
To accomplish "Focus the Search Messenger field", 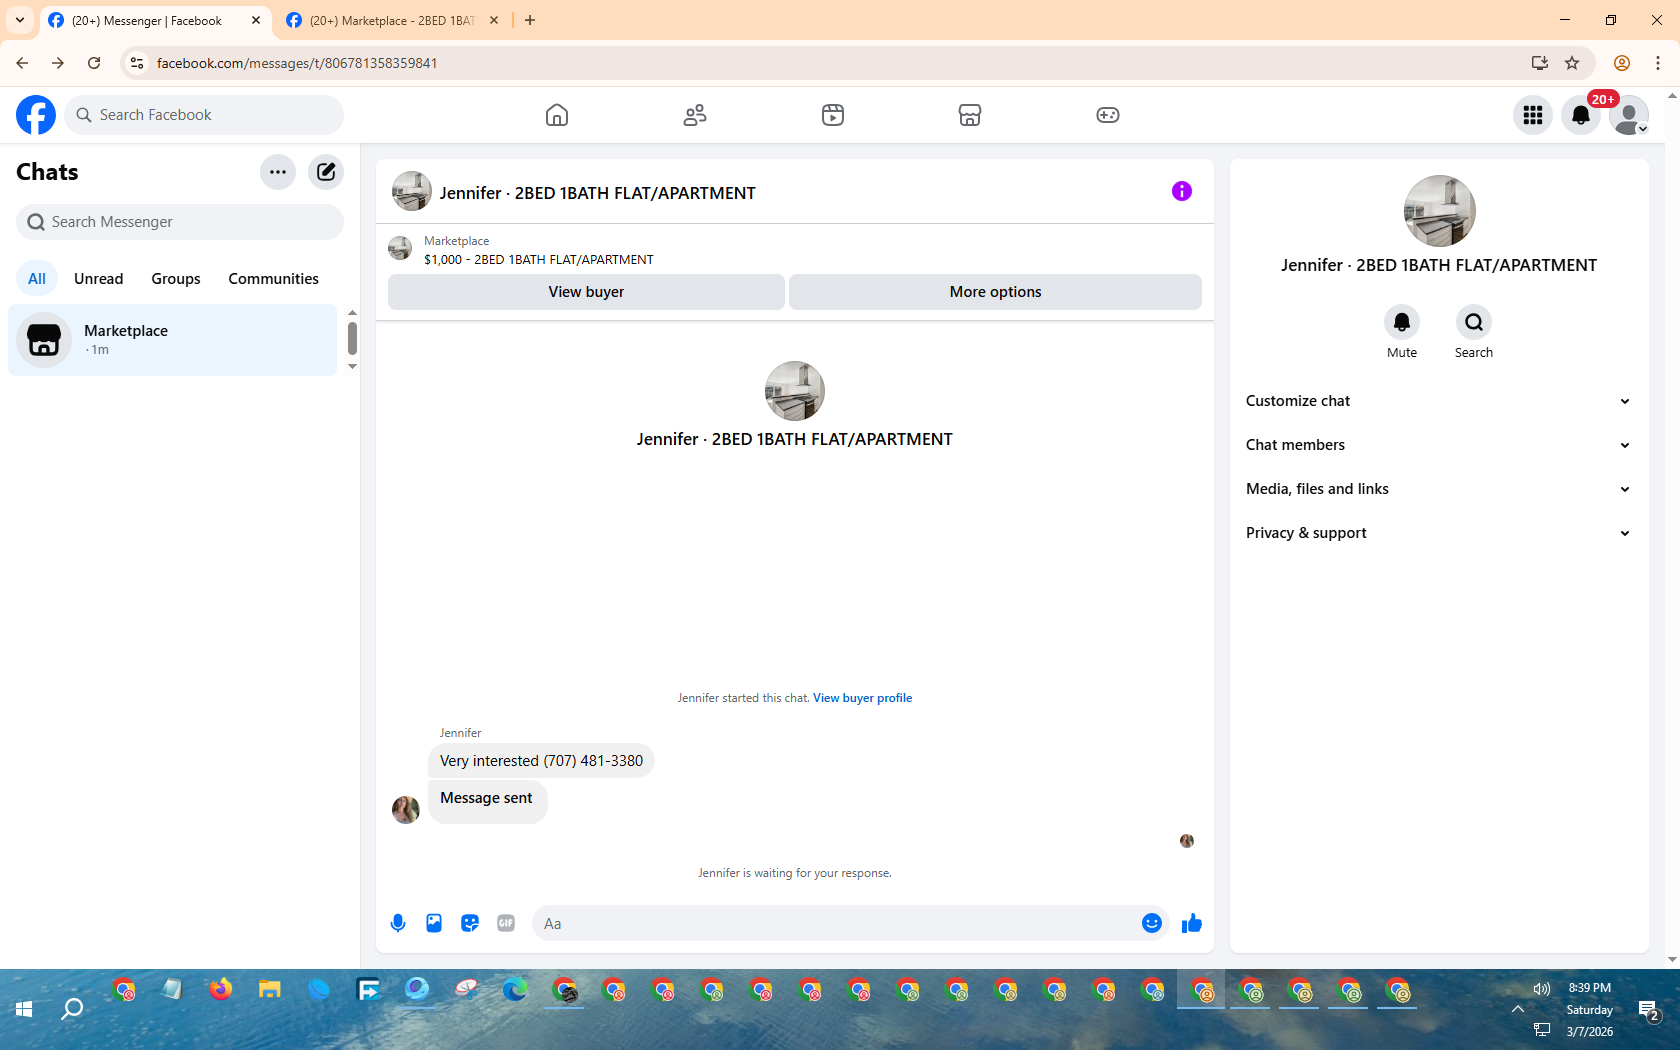I will (180, 222).
